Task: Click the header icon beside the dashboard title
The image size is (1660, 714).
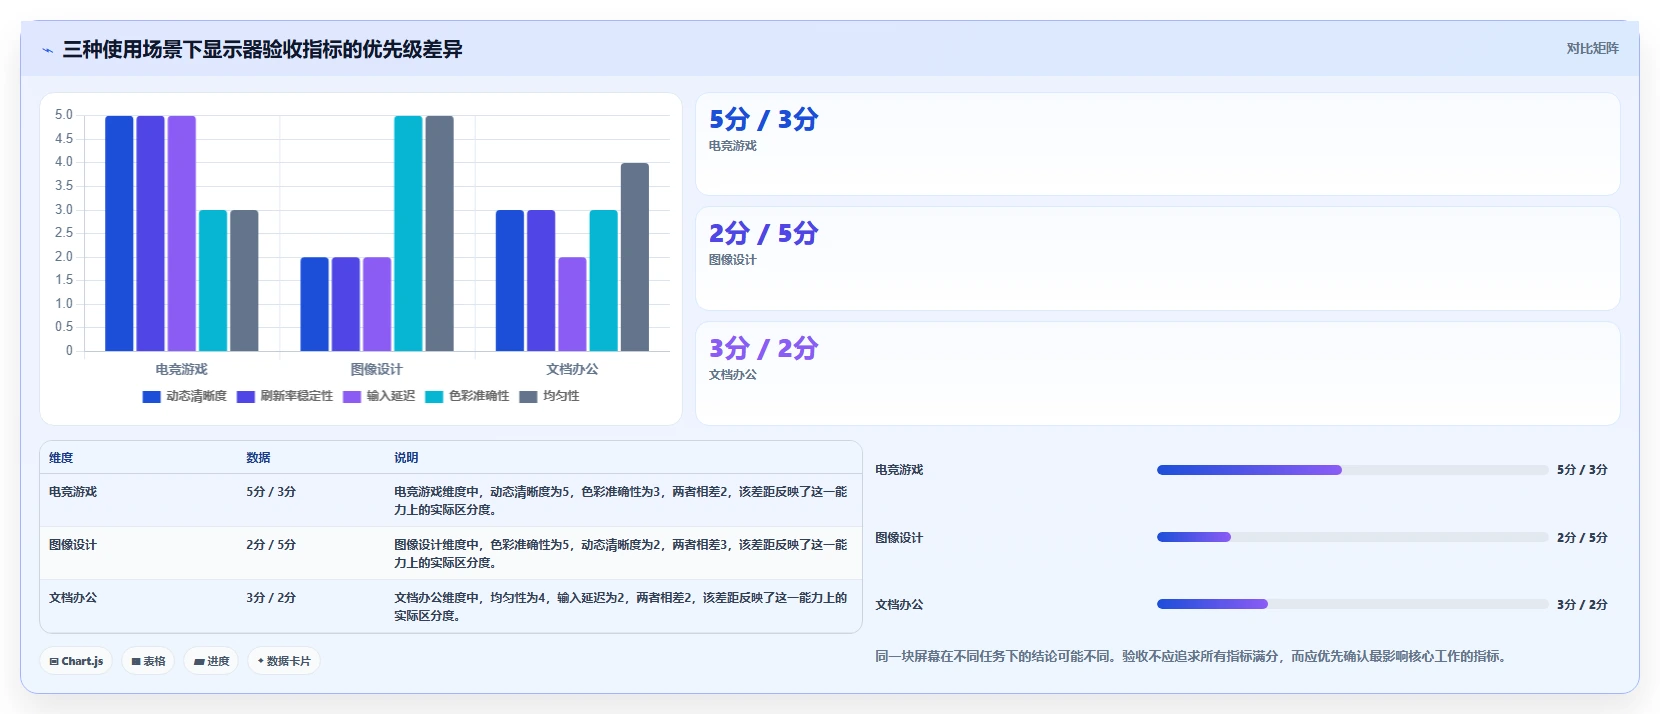Action: 47,50
